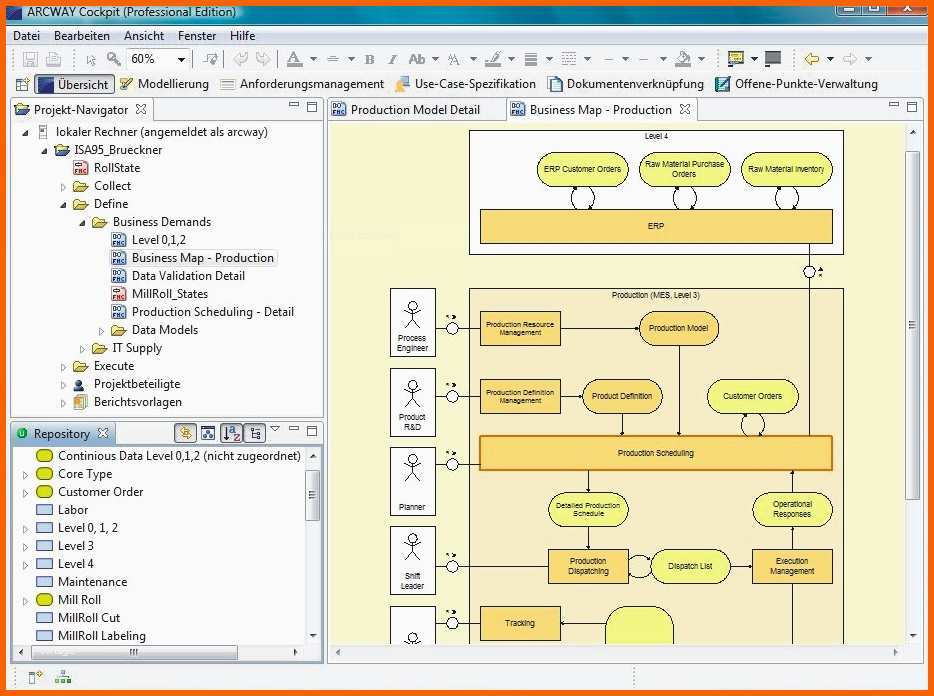The width and height of the screenshot is (934, 696).
Task: Click the green hierarchy icon in status bar
Action: point(63,678)
